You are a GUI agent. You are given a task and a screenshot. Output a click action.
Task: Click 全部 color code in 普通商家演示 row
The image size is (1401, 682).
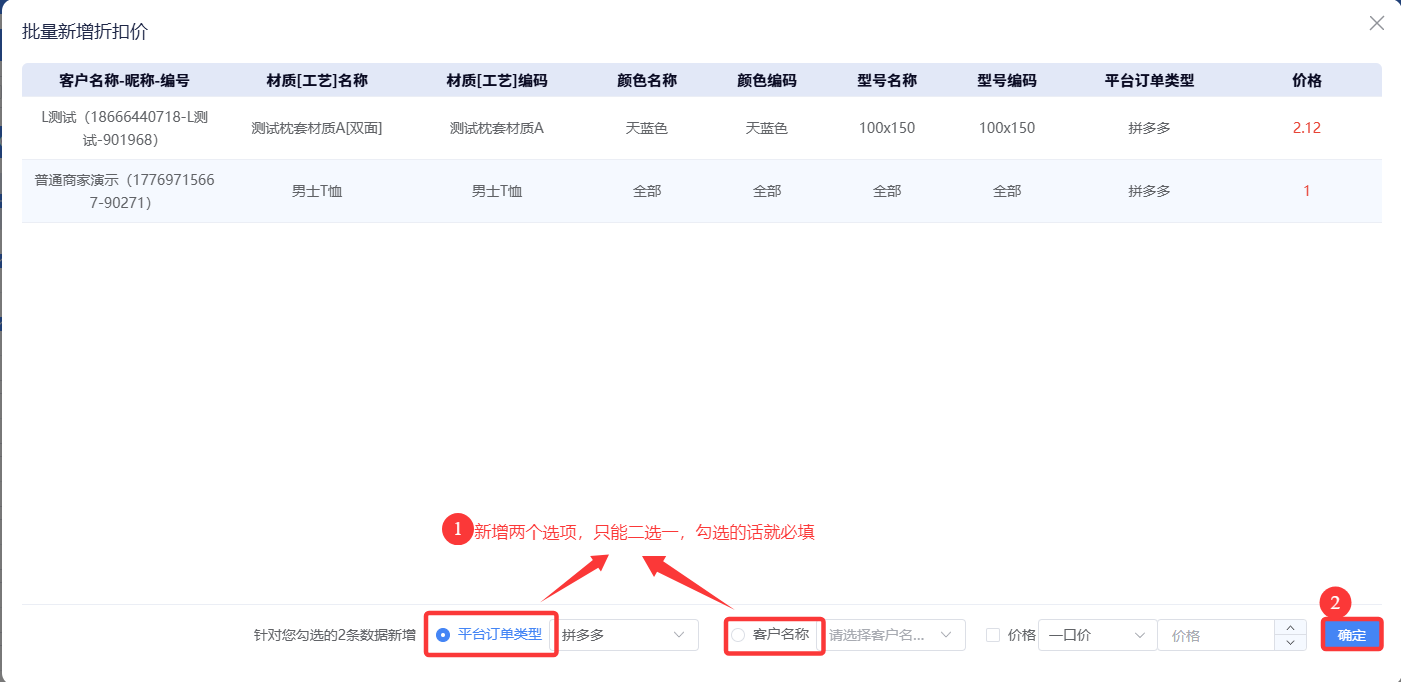(x=767, y=191)
